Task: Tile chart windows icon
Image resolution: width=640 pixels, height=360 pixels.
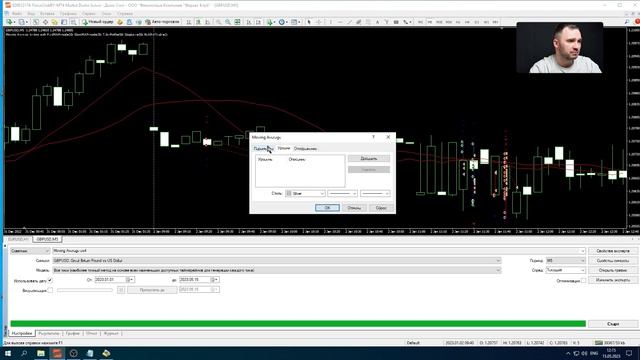Action: [x=237, y=22]
